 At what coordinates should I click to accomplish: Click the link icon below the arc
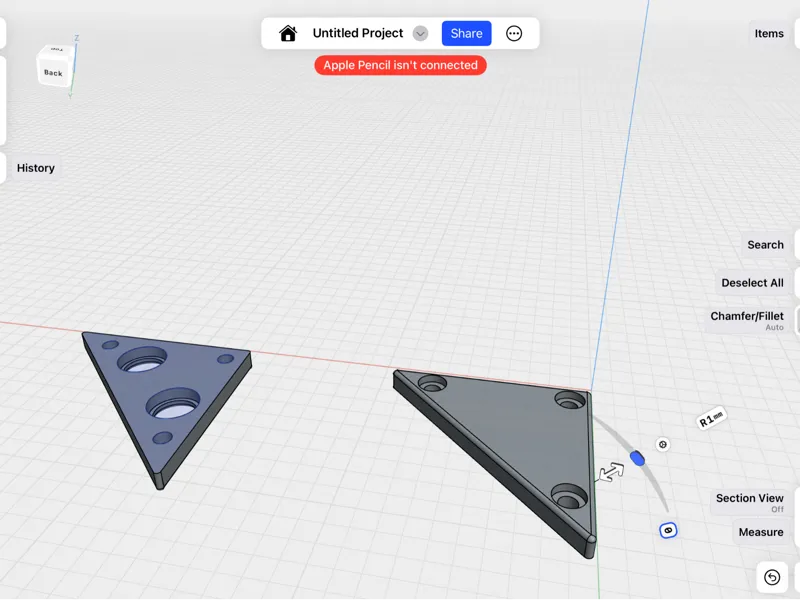668,531
